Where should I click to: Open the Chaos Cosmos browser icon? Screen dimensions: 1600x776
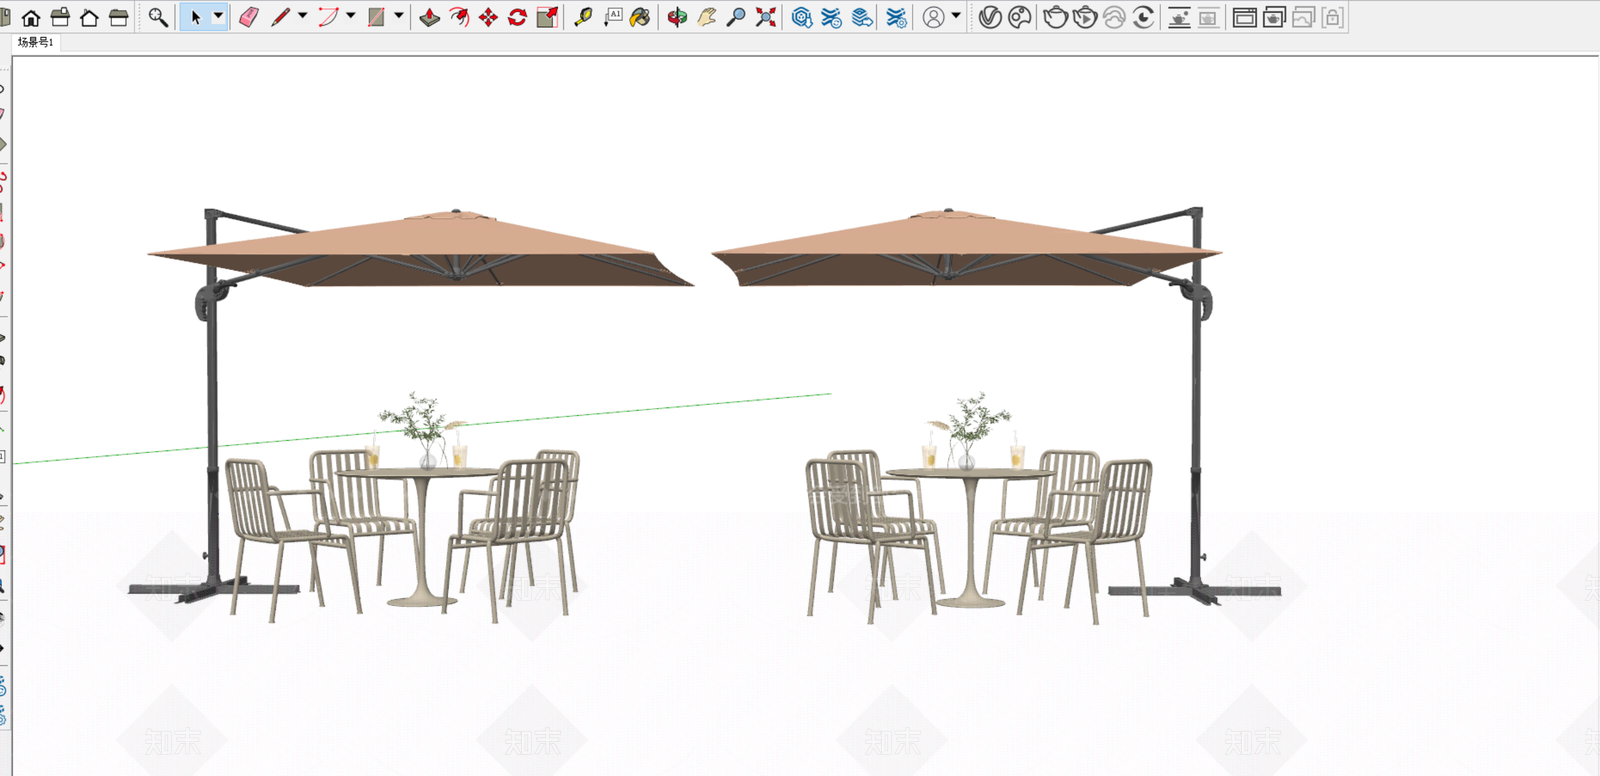pos(1020,17)
